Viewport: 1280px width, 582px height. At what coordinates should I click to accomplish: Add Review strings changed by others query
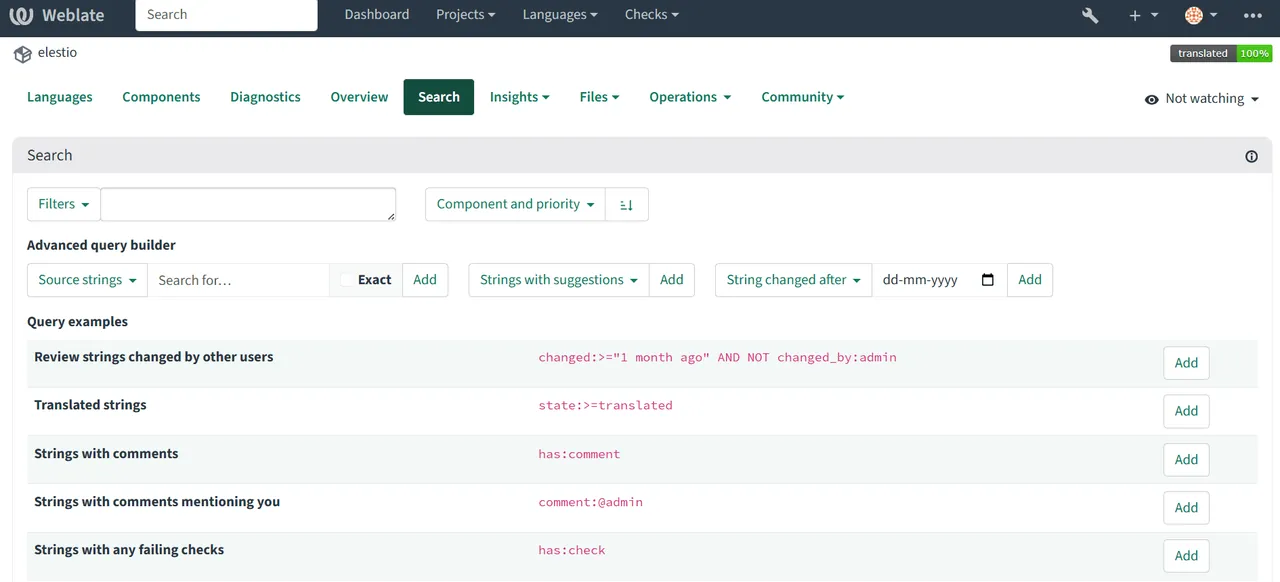[1186, 363]
